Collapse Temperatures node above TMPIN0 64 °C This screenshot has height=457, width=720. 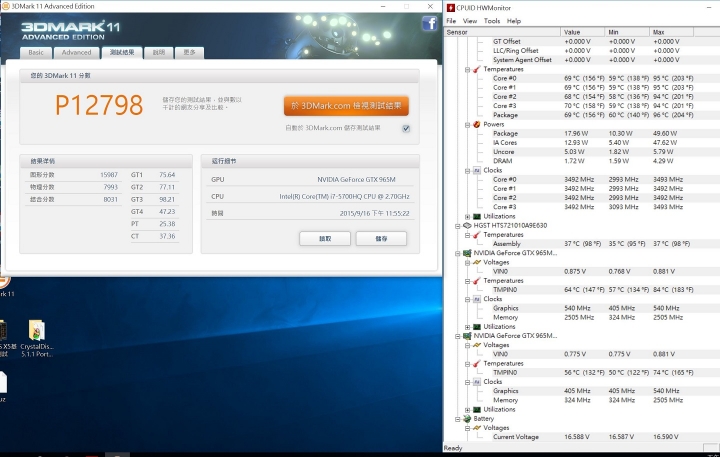pos(467,281)
